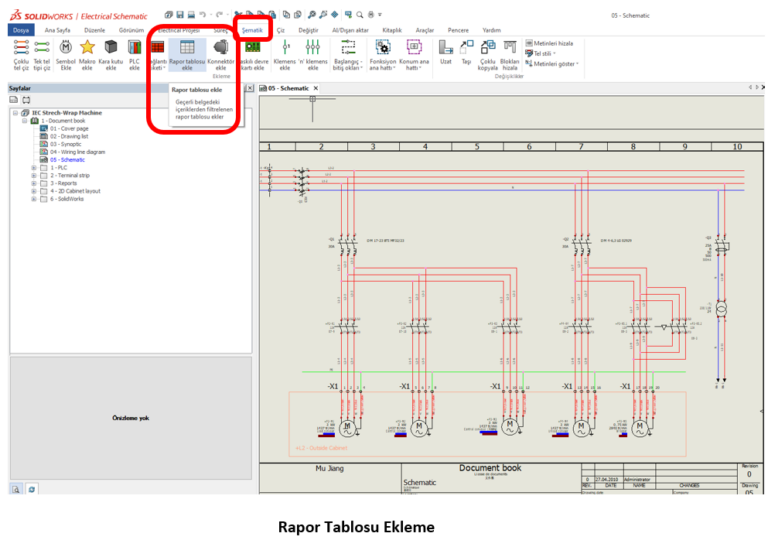
Task: Click the Rapor tablosu ekle icon
Action: (x=187, y=47)
